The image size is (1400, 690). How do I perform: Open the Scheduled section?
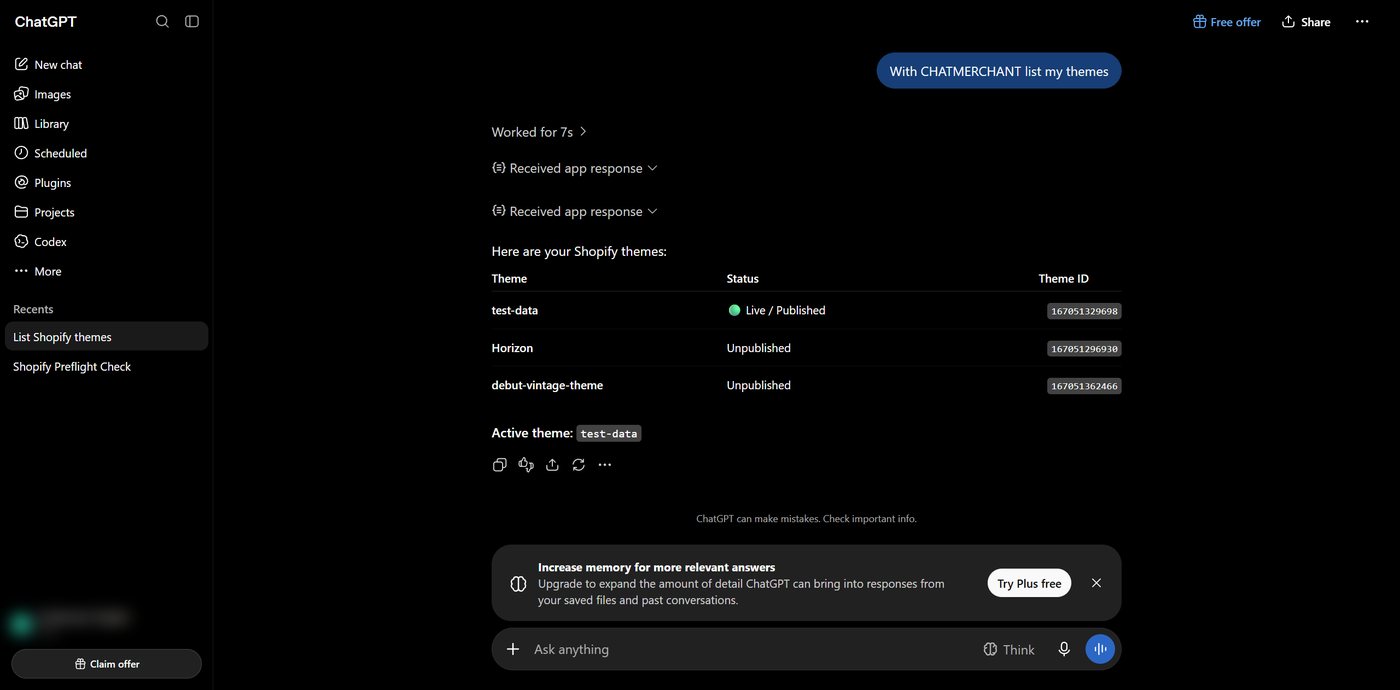point(105,153)
